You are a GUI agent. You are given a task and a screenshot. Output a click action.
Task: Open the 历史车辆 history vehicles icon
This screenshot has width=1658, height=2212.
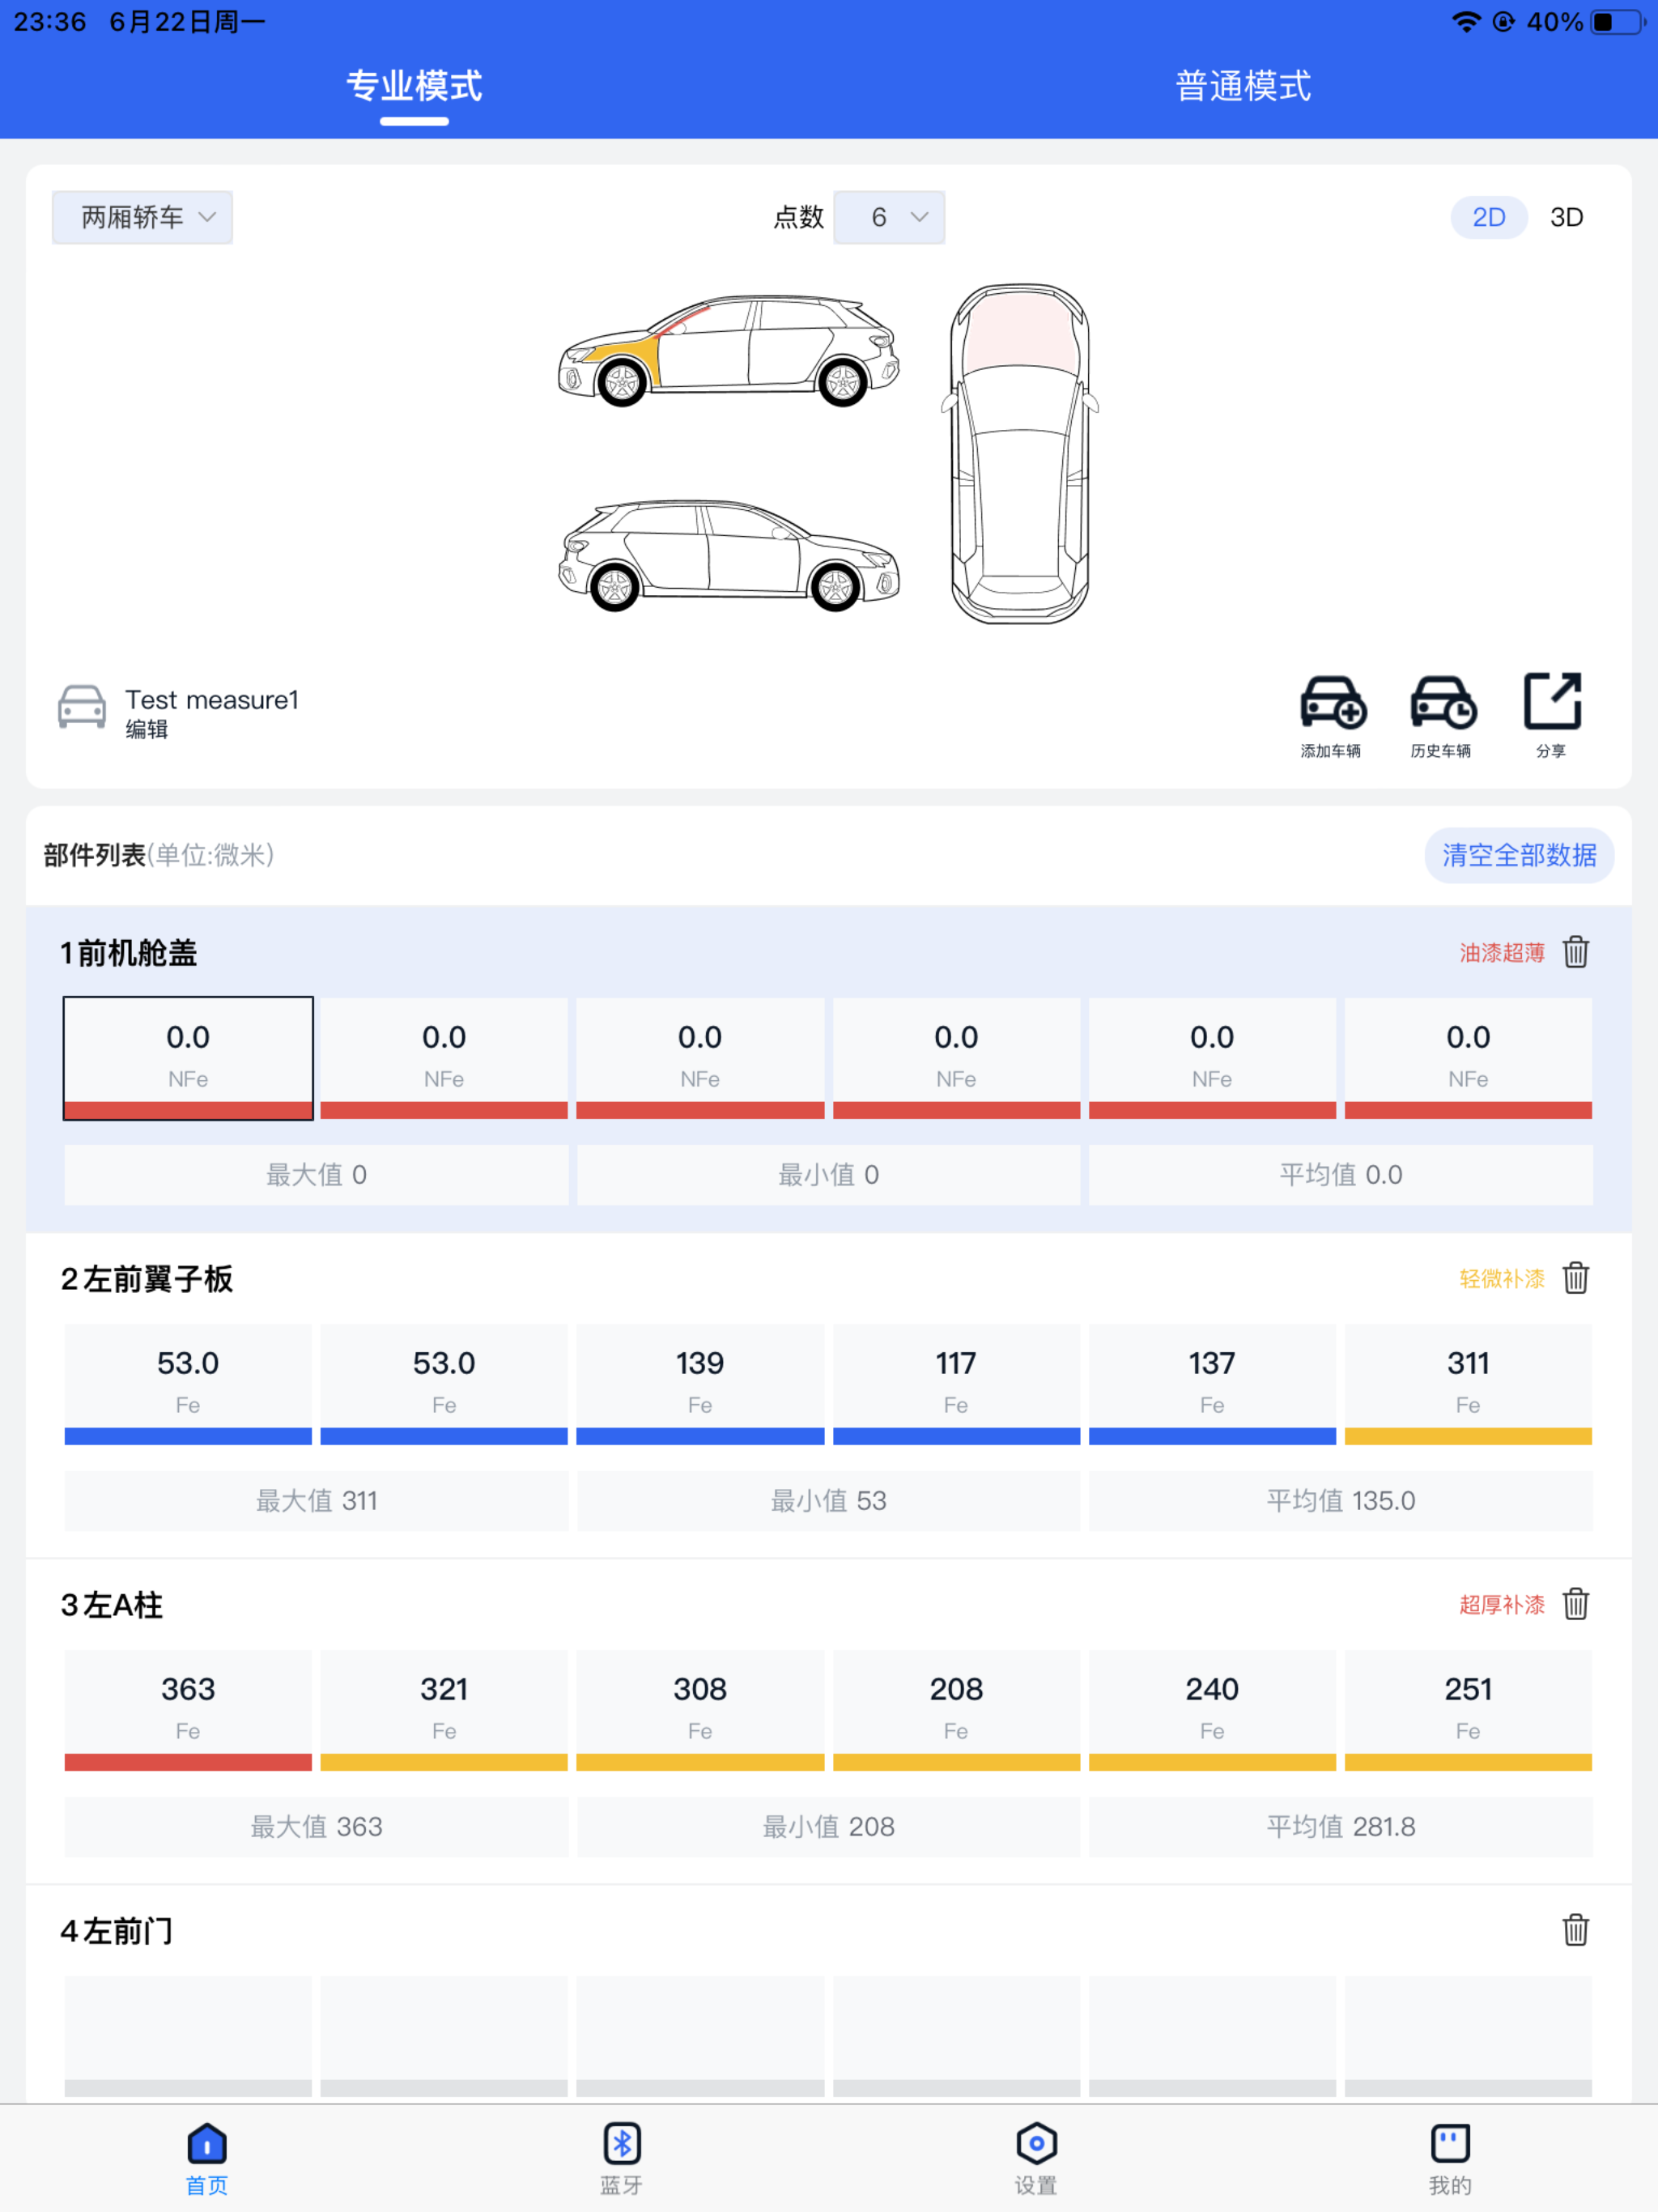(1442, 703)
